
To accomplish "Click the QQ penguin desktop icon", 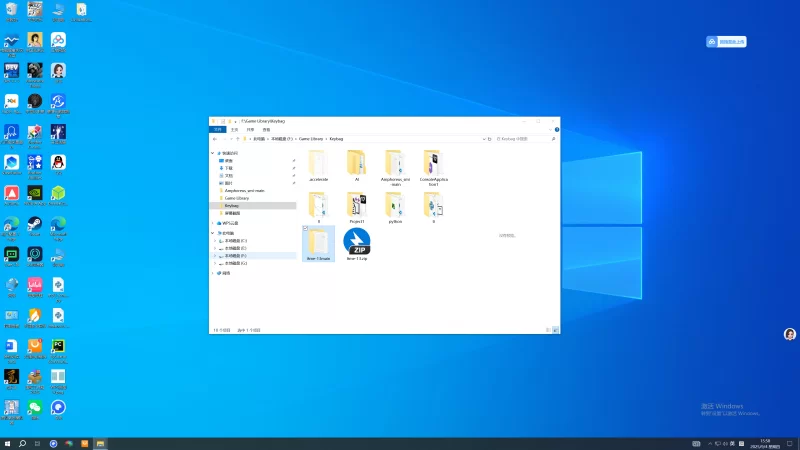I will 59,162.
